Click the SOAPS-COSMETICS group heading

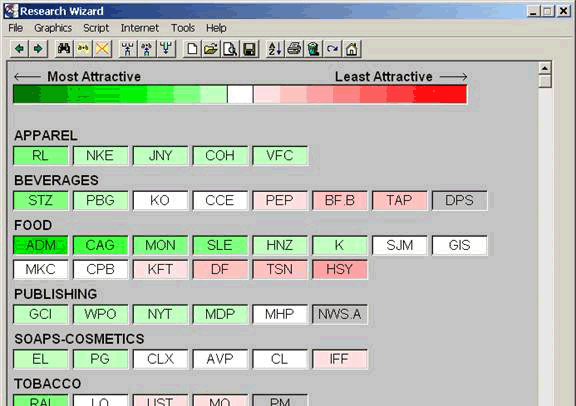coord(79,339)
